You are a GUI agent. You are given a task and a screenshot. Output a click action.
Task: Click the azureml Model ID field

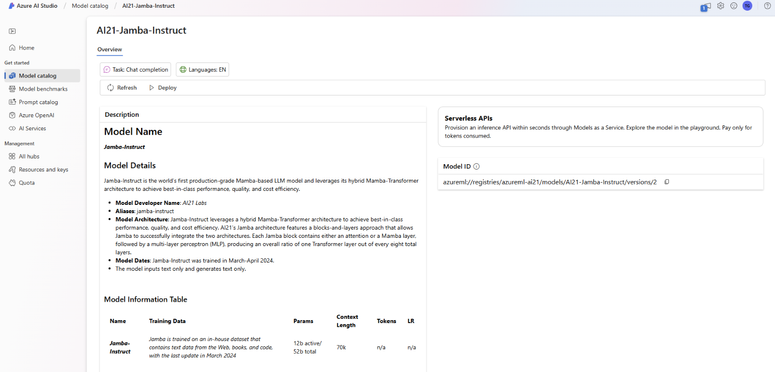[x=550, y=182]
